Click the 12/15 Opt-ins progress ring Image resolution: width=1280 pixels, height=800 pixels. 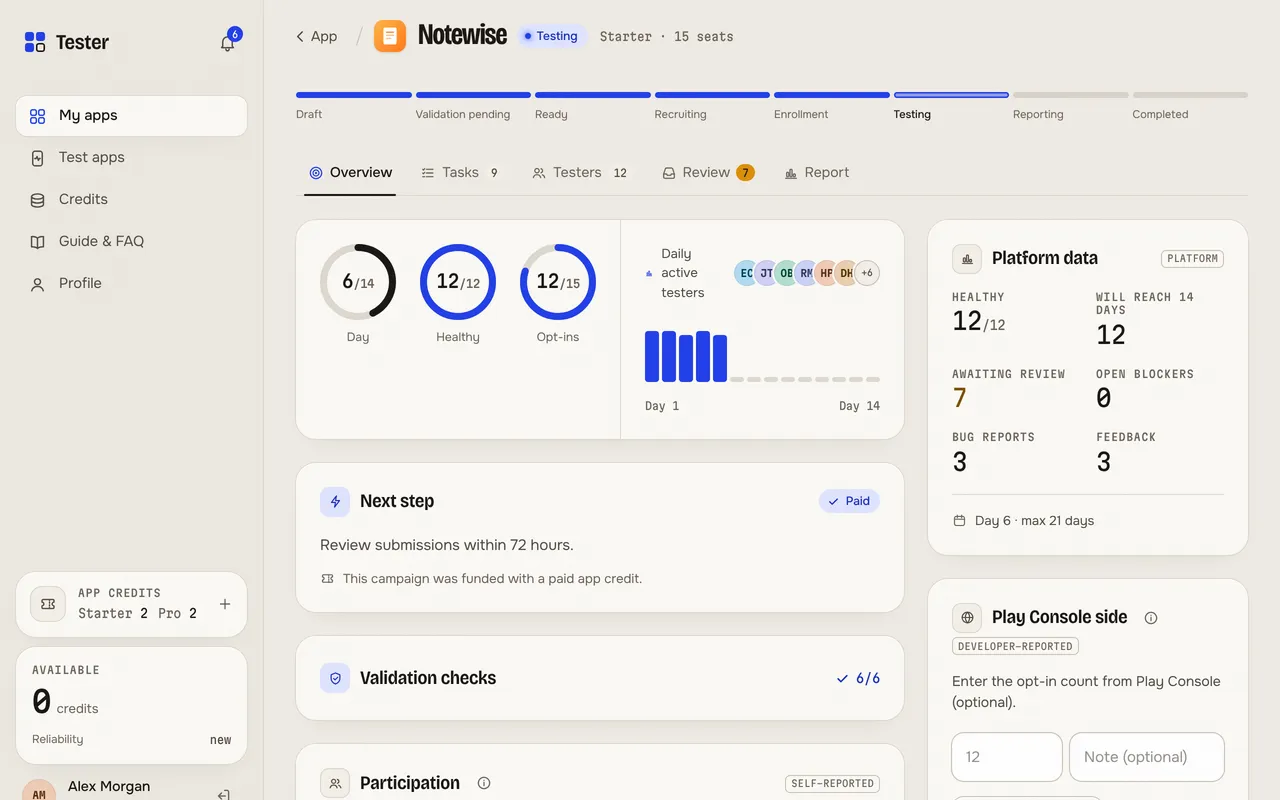pyautogui.click(x=558, y=282)
